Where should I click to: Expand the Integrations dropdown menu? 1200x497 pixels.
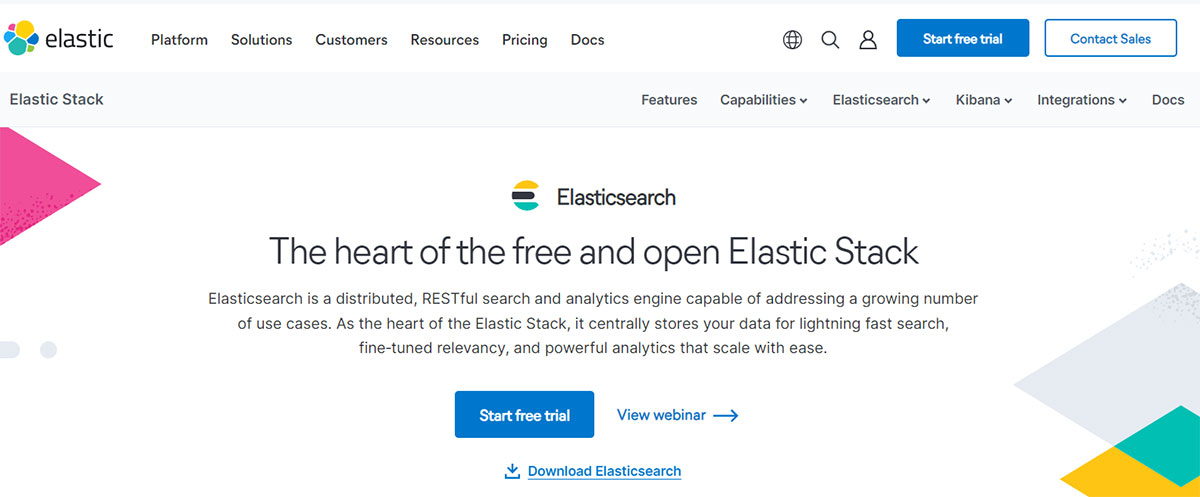(1082, 100)
